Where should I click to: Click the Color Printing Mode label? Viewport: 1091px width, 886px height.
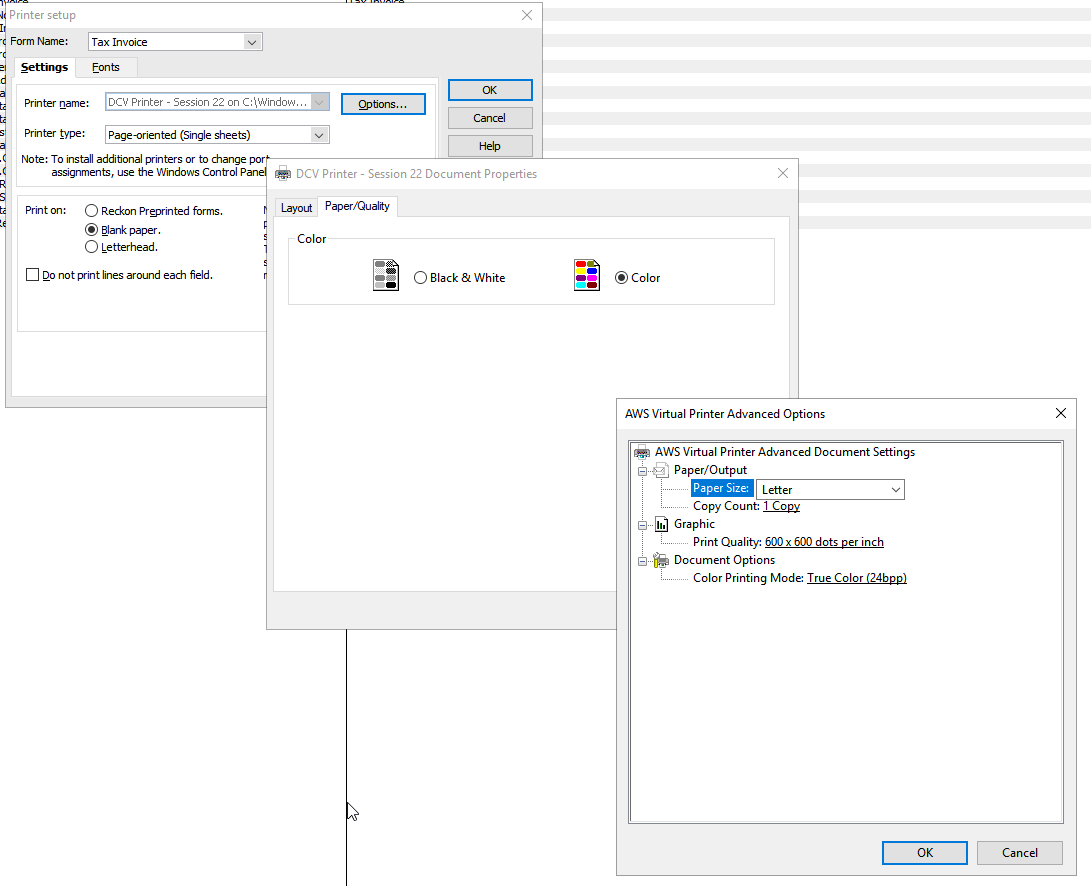[x=749, y=578]
